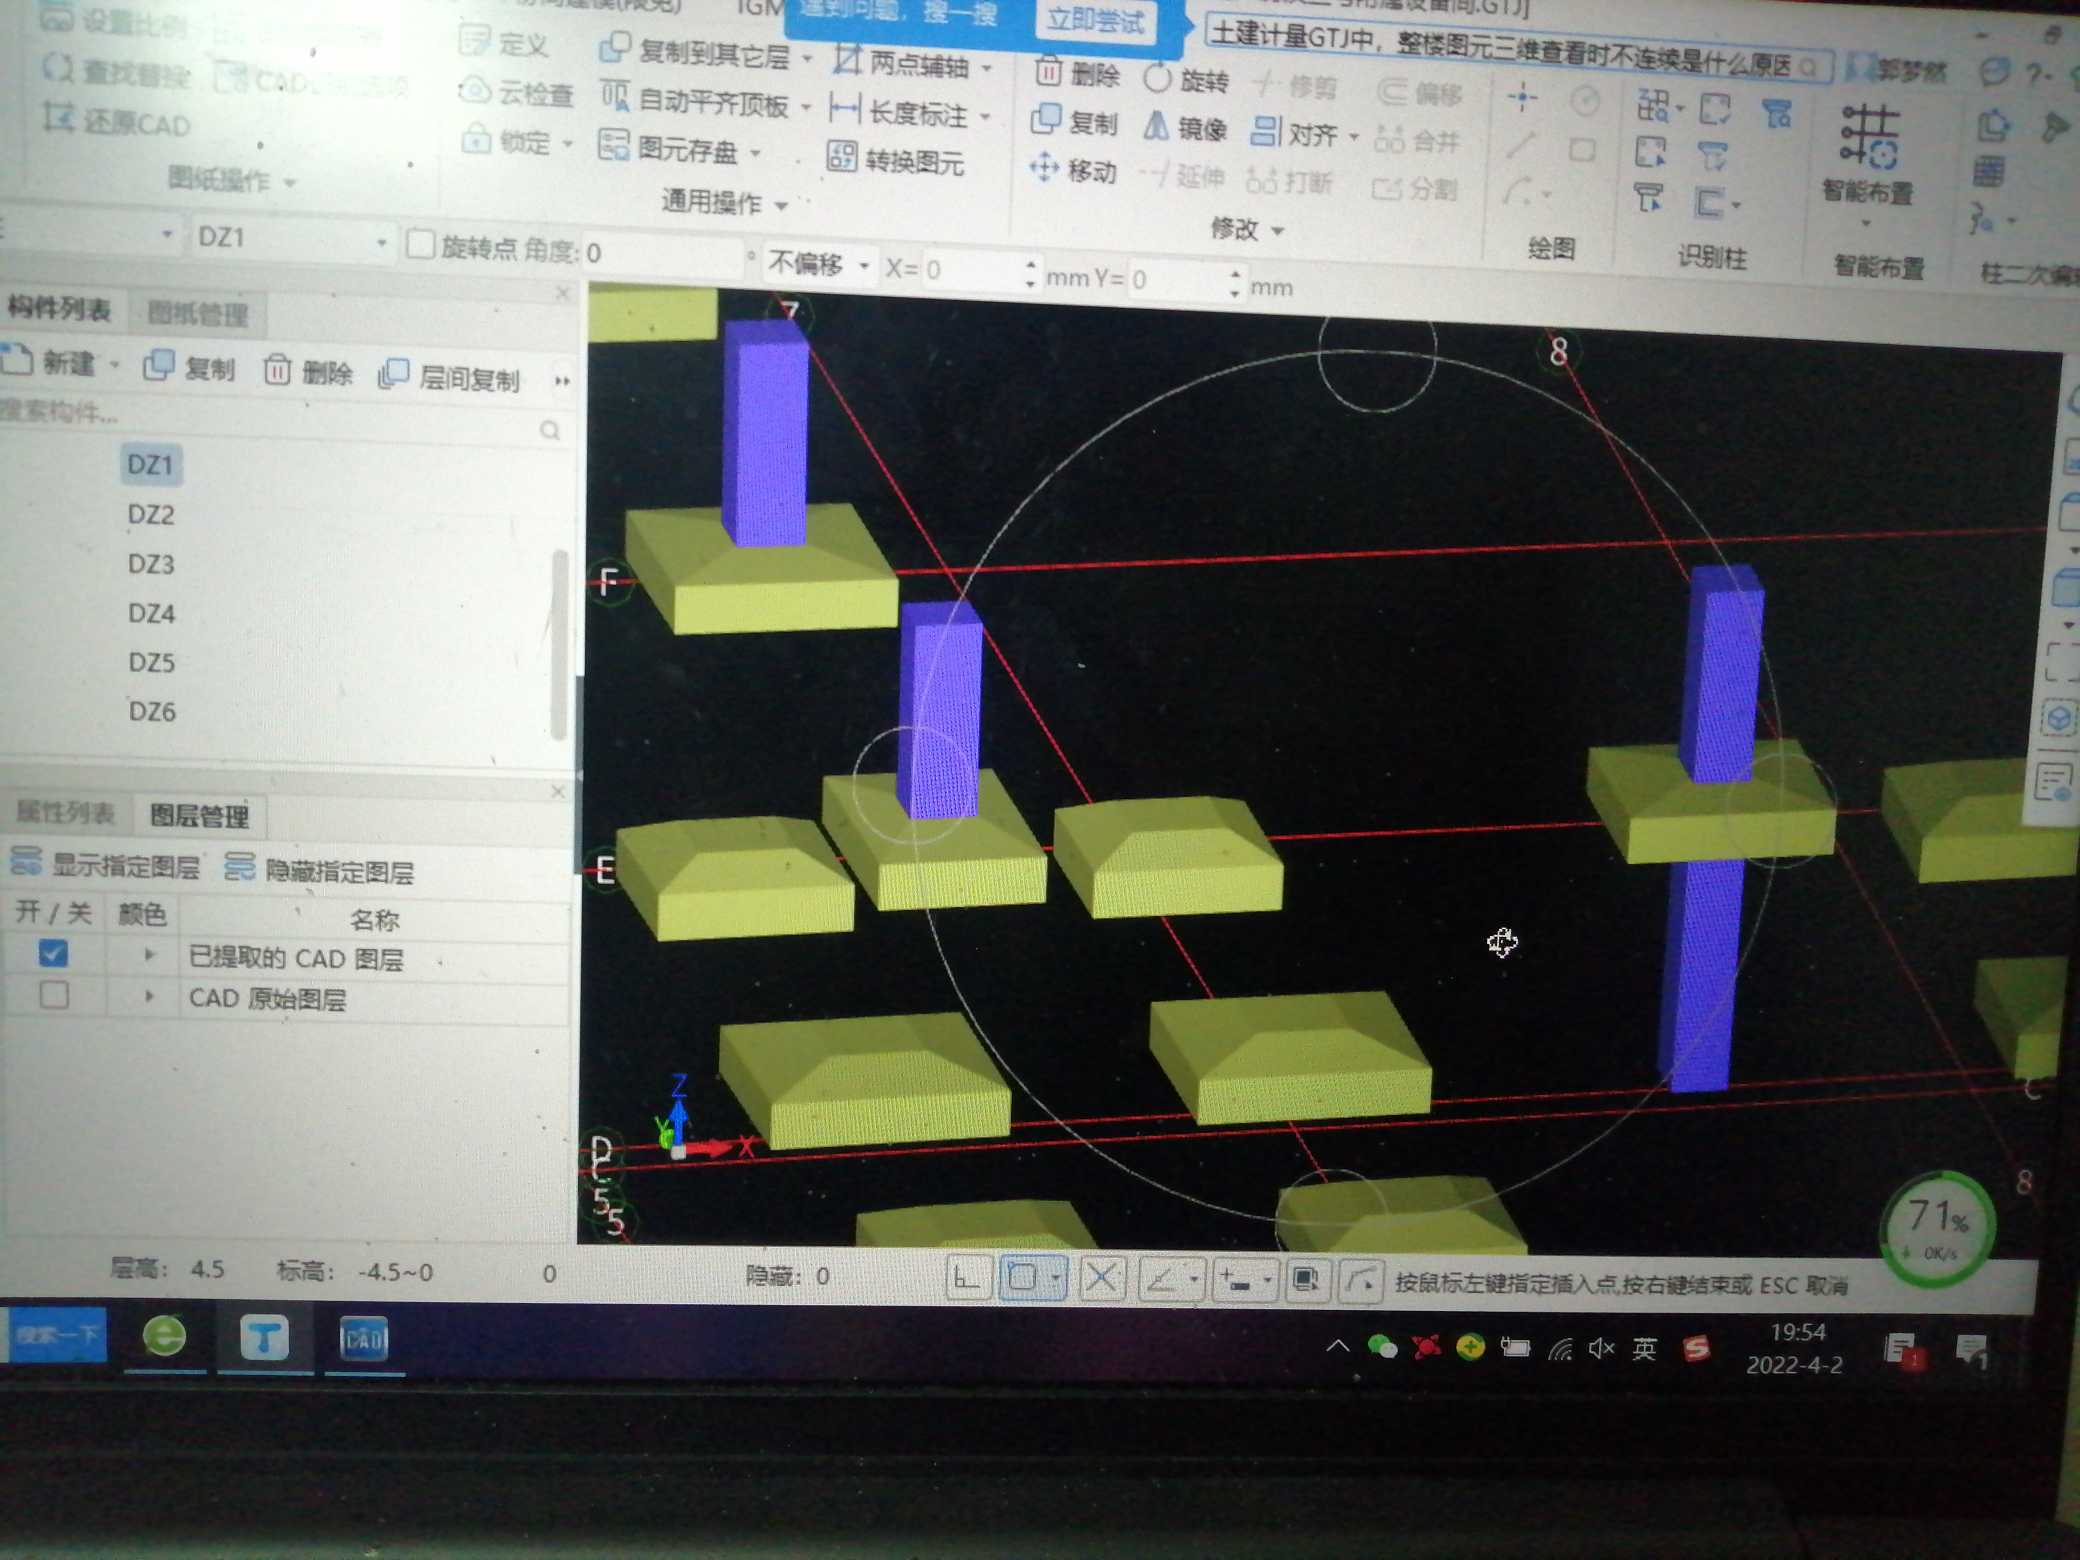
Task: Open the CAD app on Windows taskbar
Action: pos(364,1340)
